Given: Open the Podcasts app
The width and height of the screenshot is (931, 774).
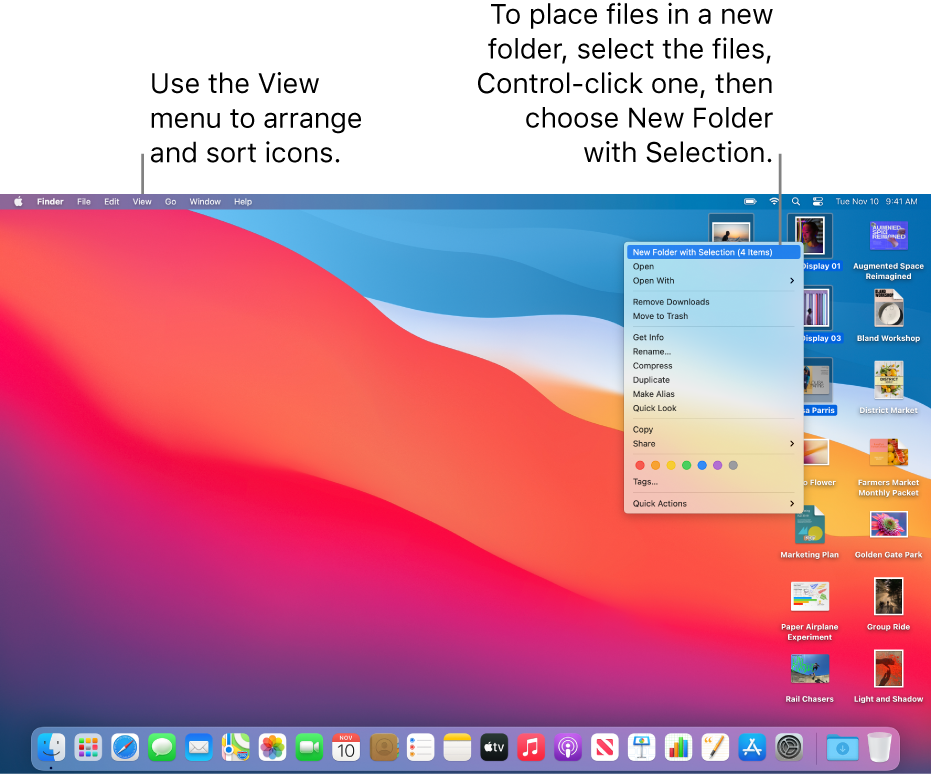Looking at the screenshot, I should coord(566,747).
